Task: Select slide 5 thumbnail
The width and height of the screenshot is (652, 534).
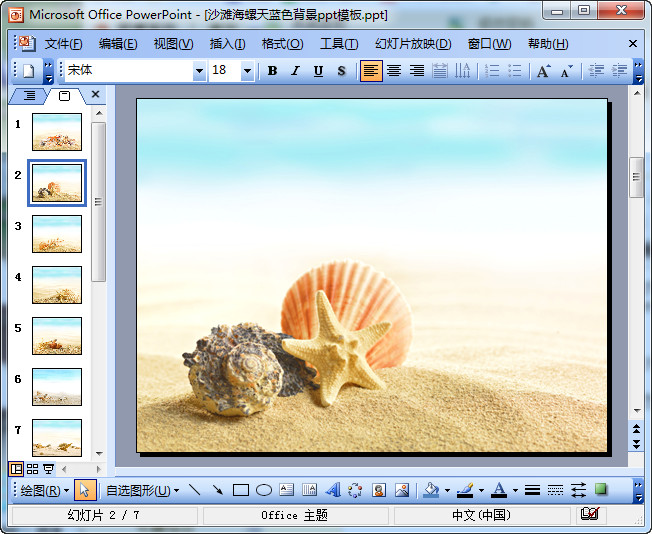Action: [57, 336]
